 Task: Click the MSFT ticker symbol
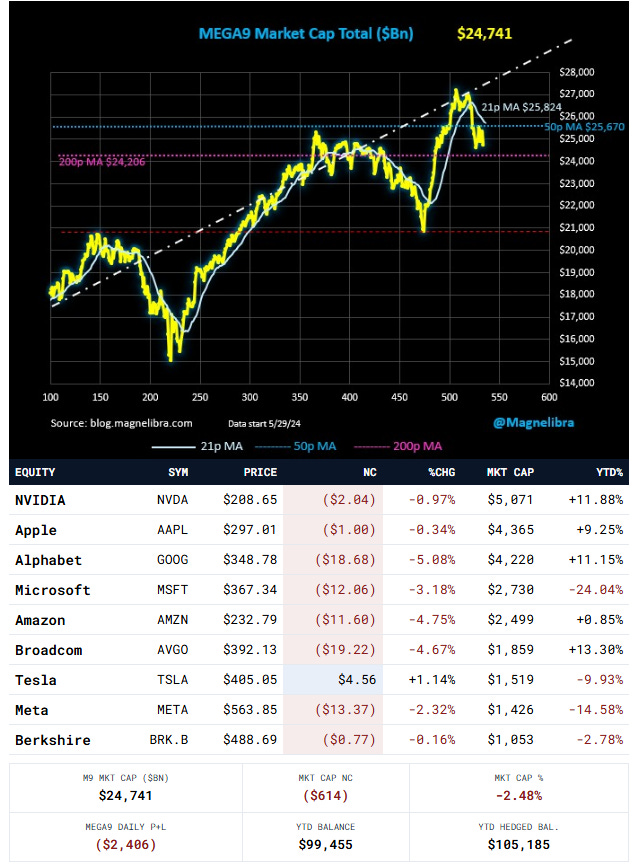[172, 590]
